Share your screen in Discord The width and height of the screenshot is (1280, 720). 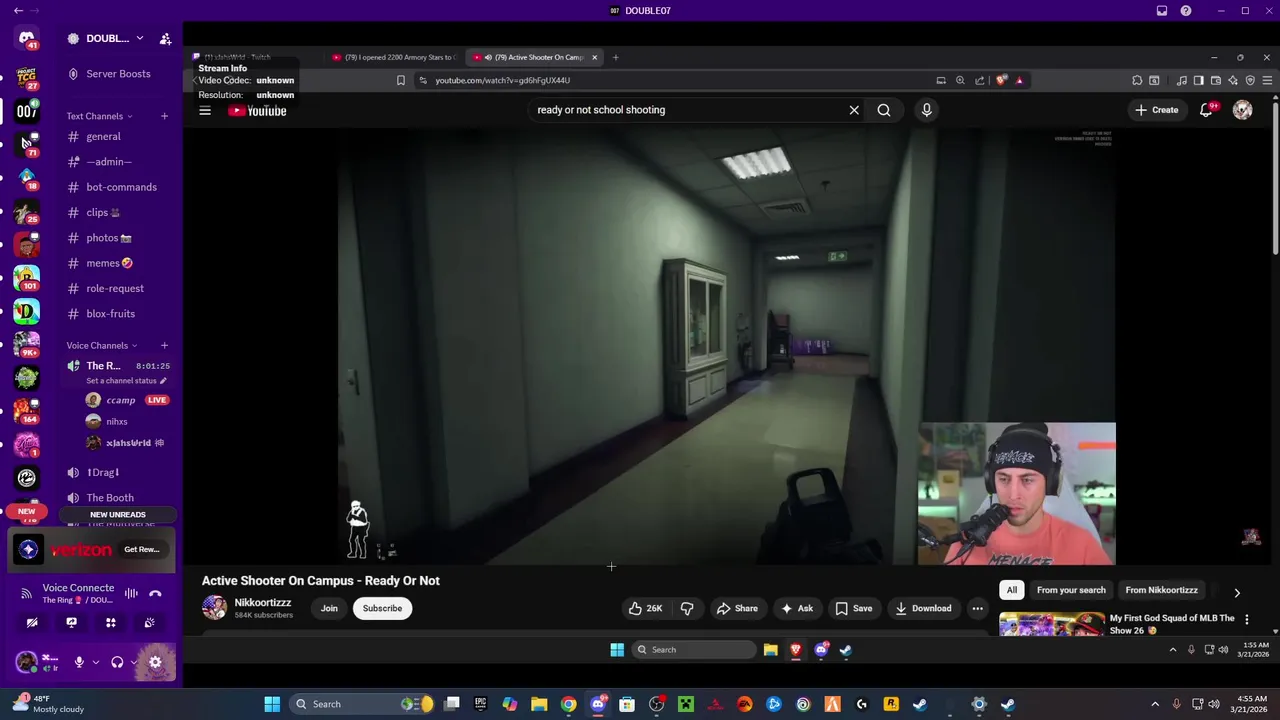pos(71,622)
